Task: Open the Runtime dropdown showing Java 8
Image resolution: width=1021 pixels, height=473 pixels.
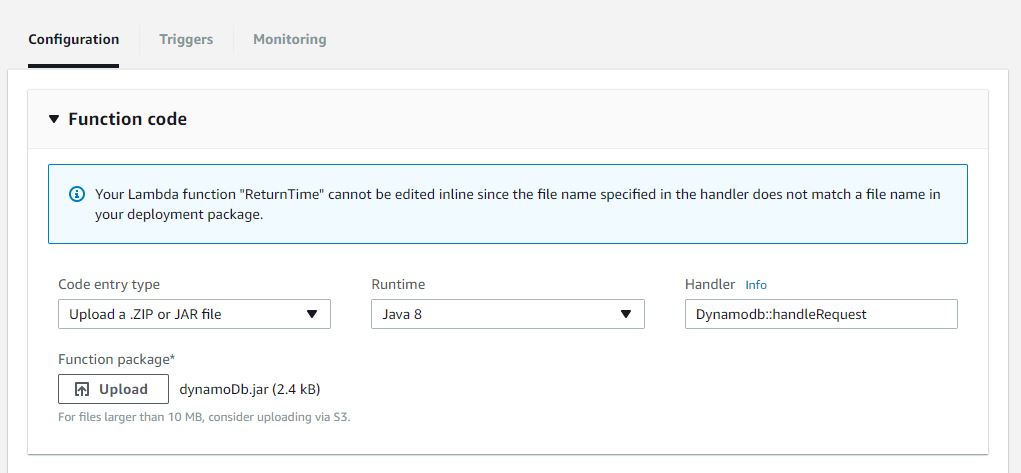Action: pos(508,314)
